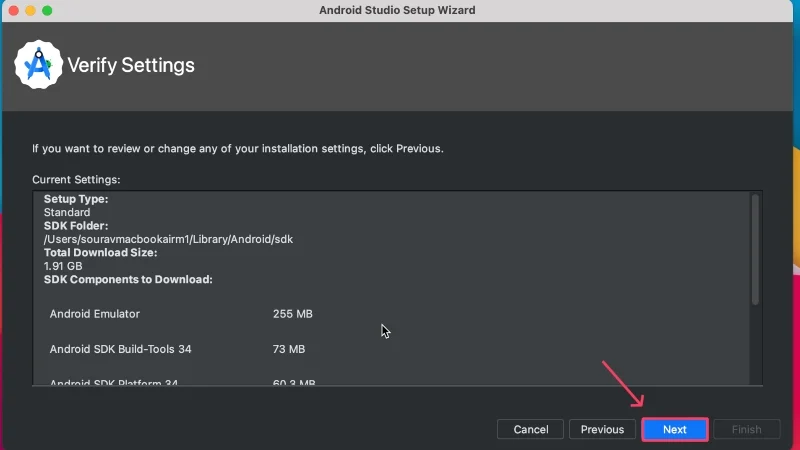This screenshot has width=800, height=450.
Task: Click the Cancel button
Action: pos(531,429)
